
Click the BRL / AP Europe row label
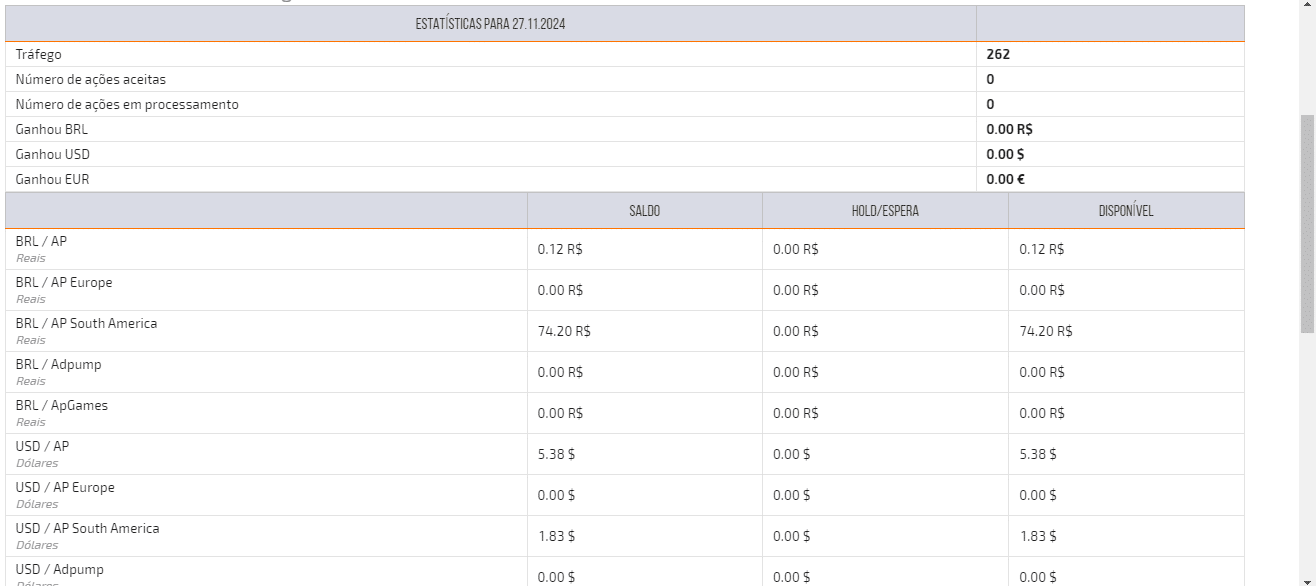64,283
